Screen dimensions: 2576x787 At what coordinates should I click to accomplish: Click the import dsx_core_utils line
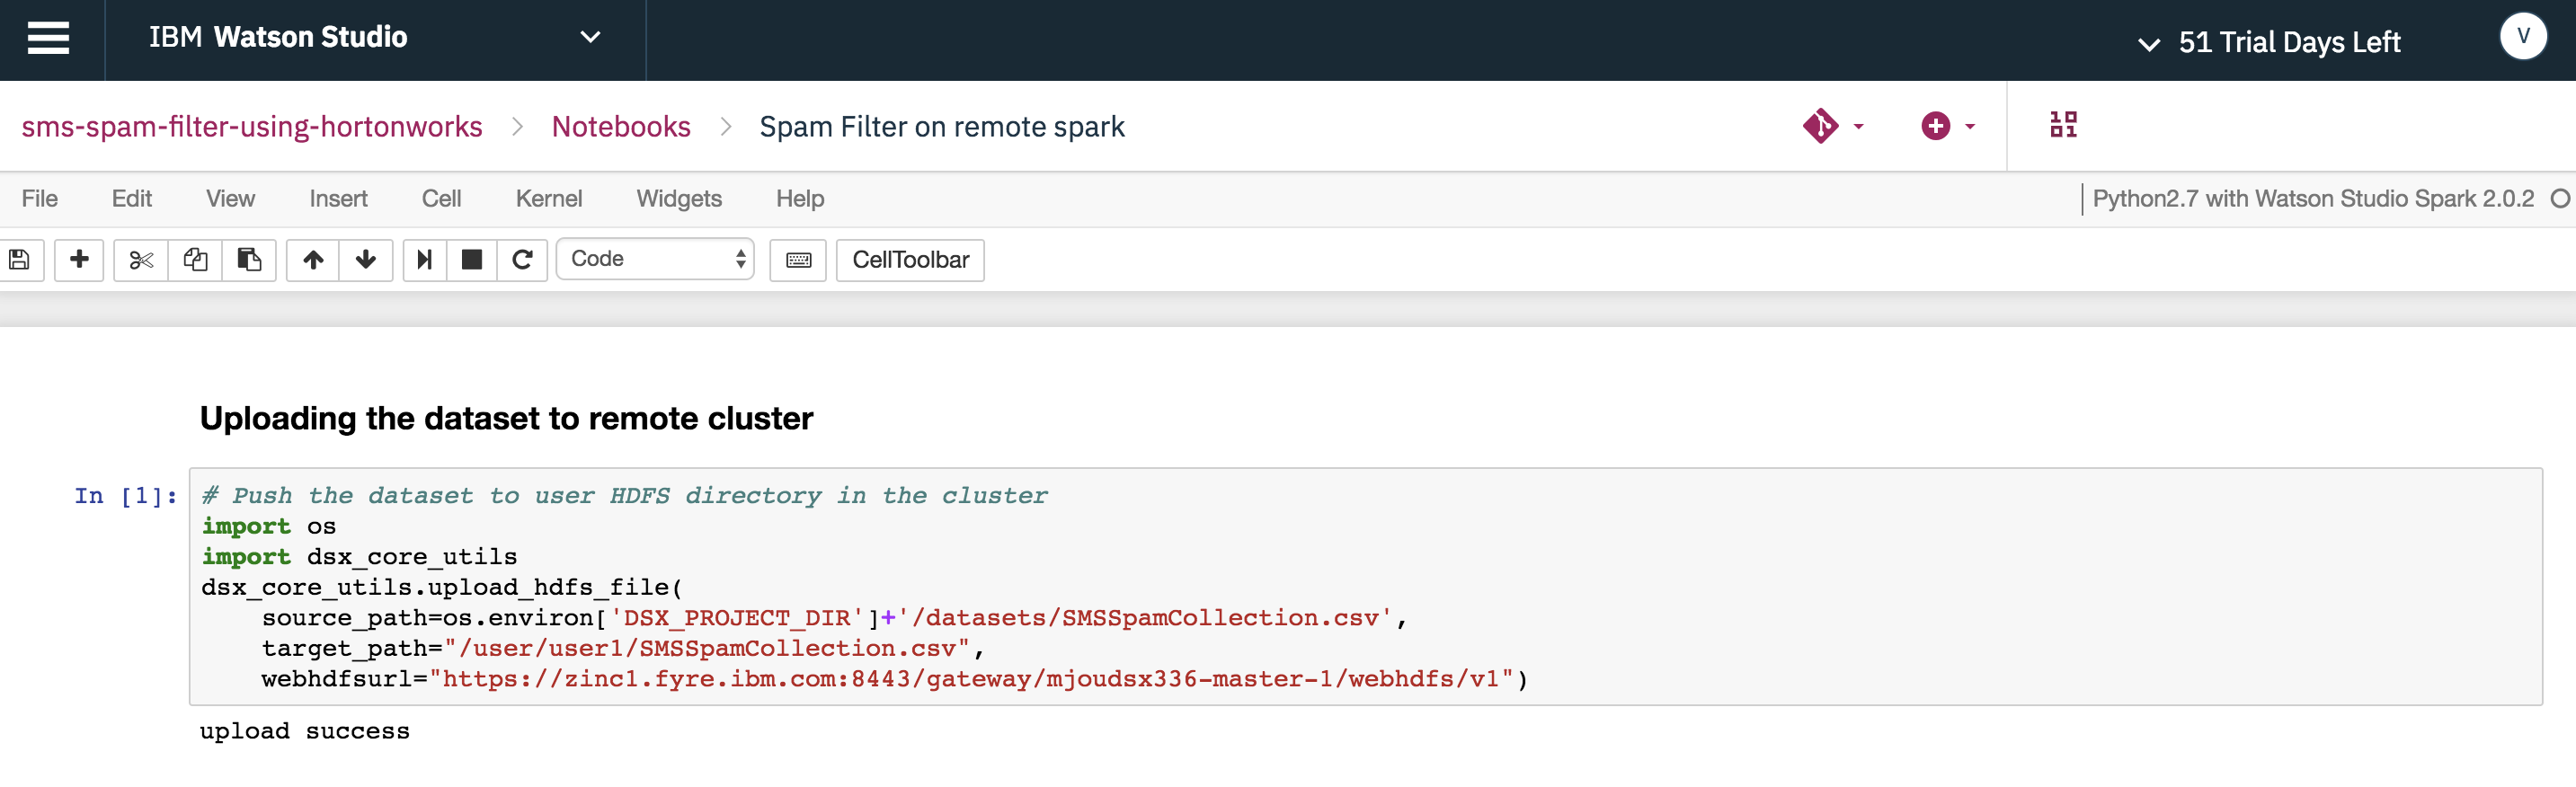click(359, 557)
